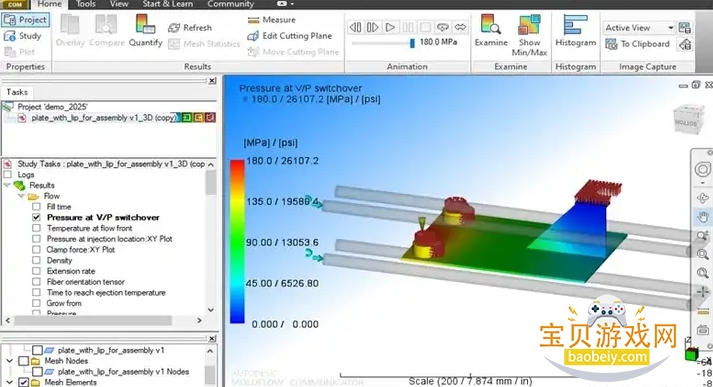
Task: Check Clamp force:XY Plot
Action: (x=36, y=250)
